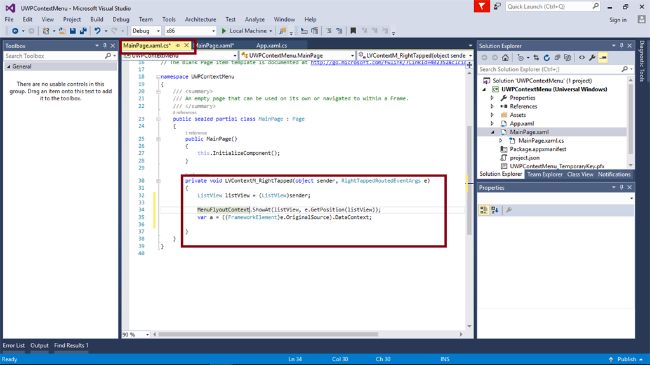The width and height of the screenshot is (650, 365).
Task: Click the editor horizontal scrollbar
Action: click(x=268, y=334)
